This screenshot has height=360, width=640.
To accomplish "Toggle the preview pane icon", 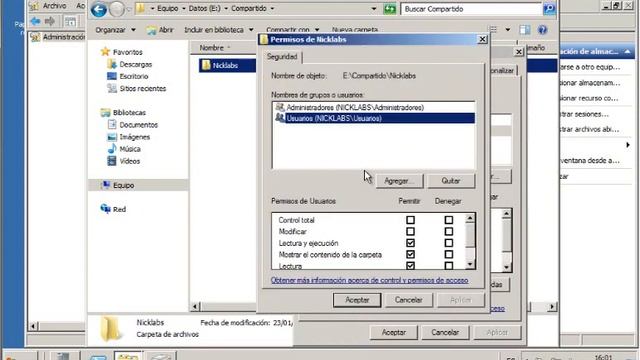I will (x=524, y=30).
